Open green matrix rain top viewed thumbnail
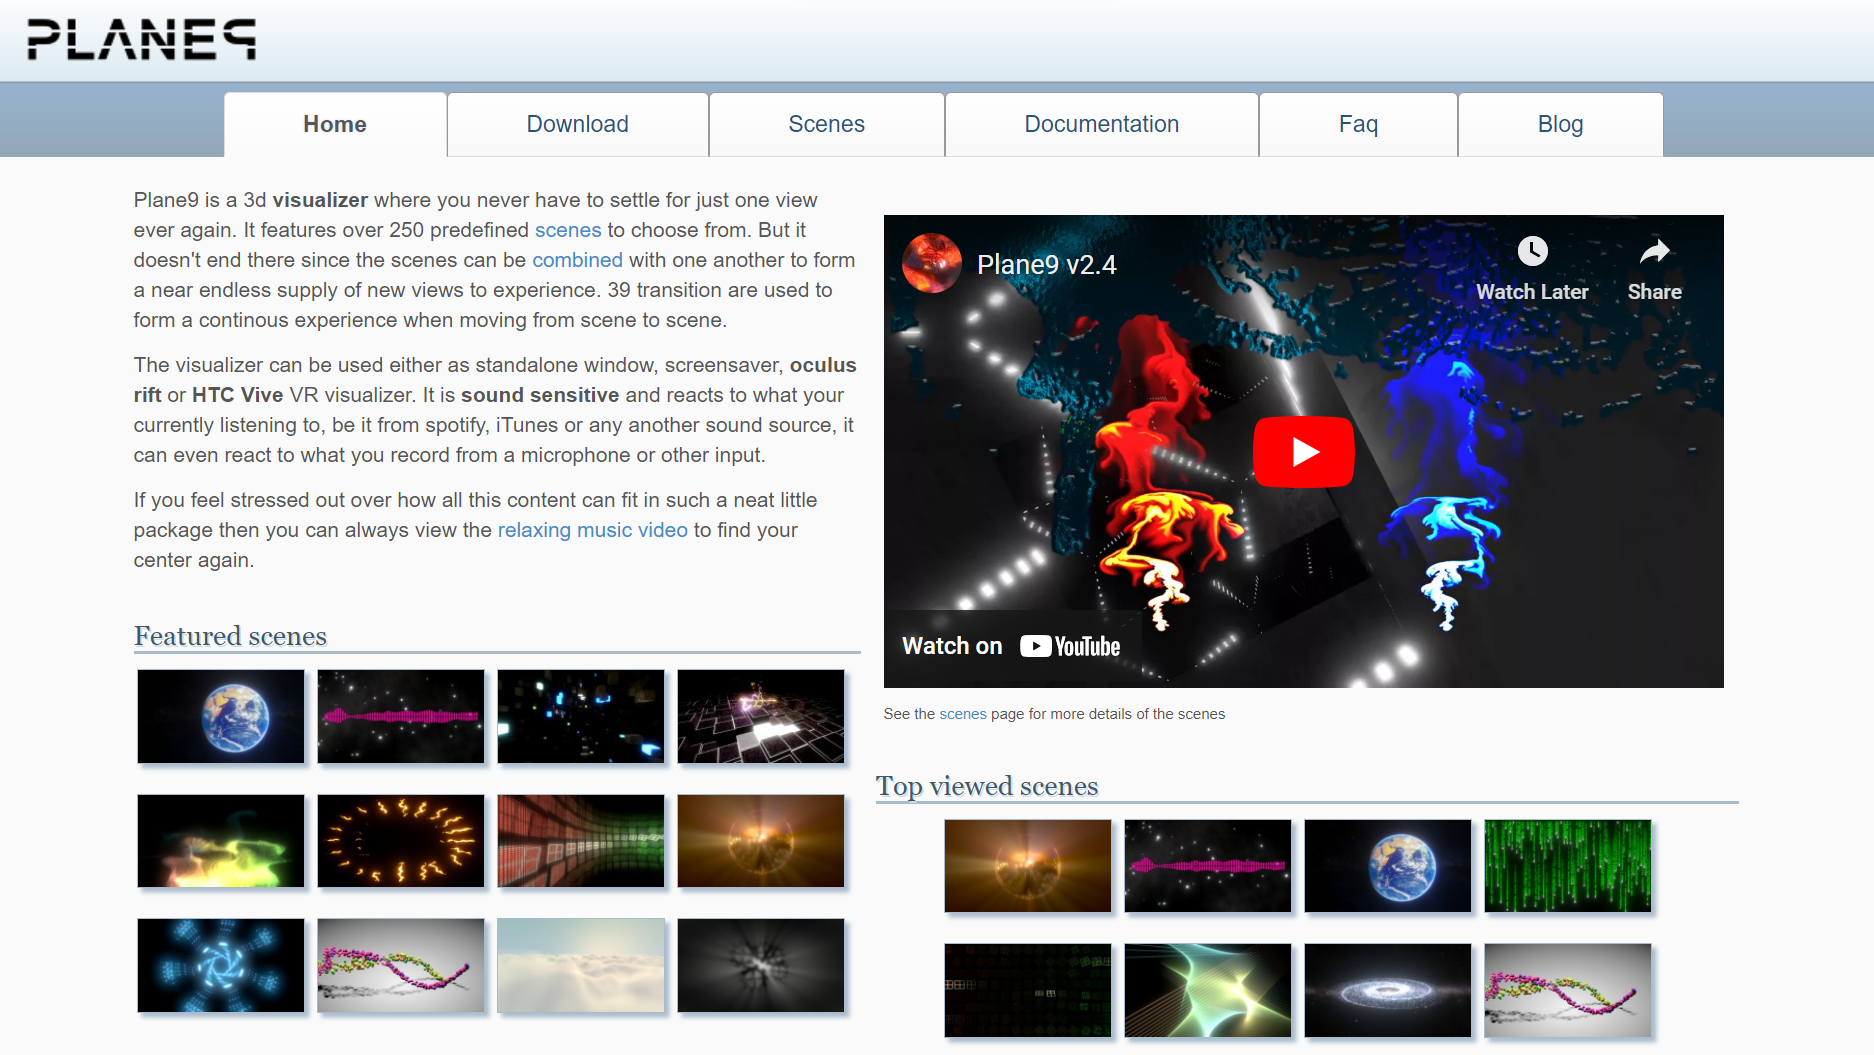Screen dimensions: 1874x1055 pos(1568,866)
